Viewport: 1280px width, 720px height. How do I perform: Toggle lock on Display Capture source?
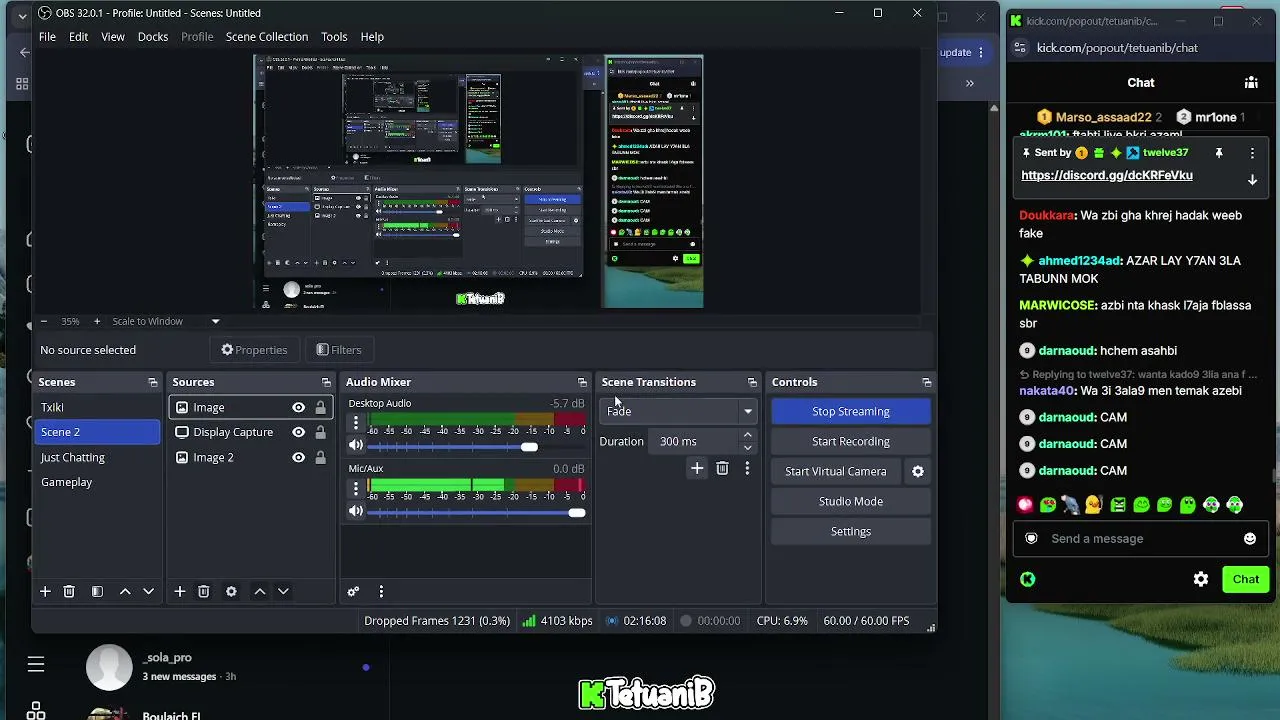click(320, 432)
